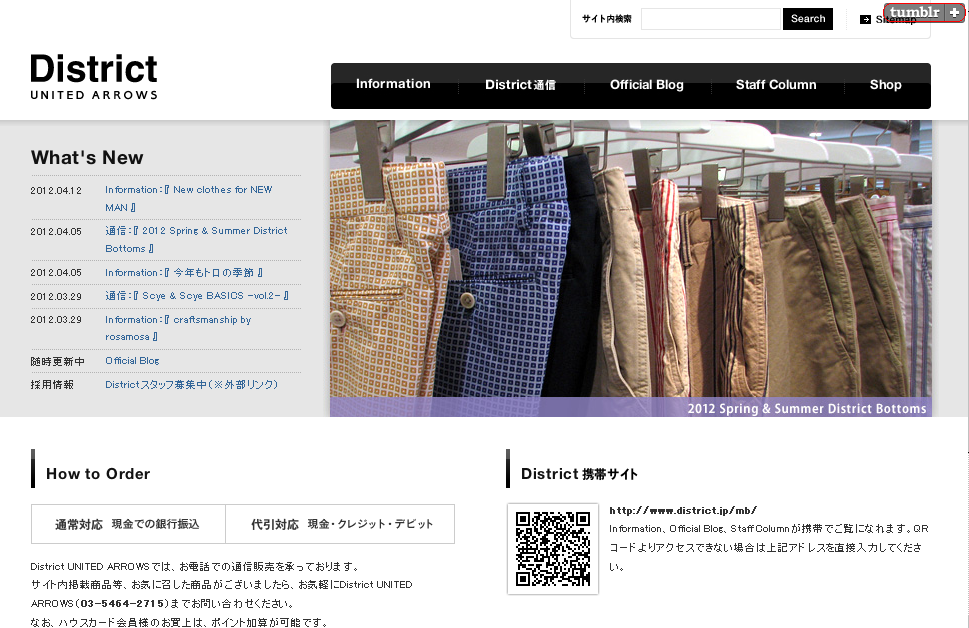The image size is (969, 628).
Task: Click the QR code image
Action: 553,549
